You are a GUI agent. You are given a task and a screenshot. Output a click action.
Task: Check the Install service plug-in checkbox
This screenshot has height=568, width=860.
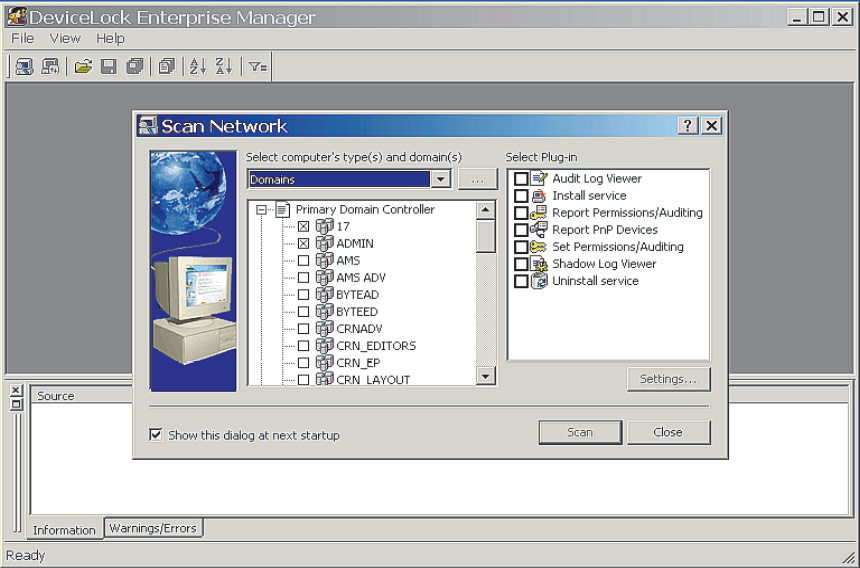coord(521,196)
